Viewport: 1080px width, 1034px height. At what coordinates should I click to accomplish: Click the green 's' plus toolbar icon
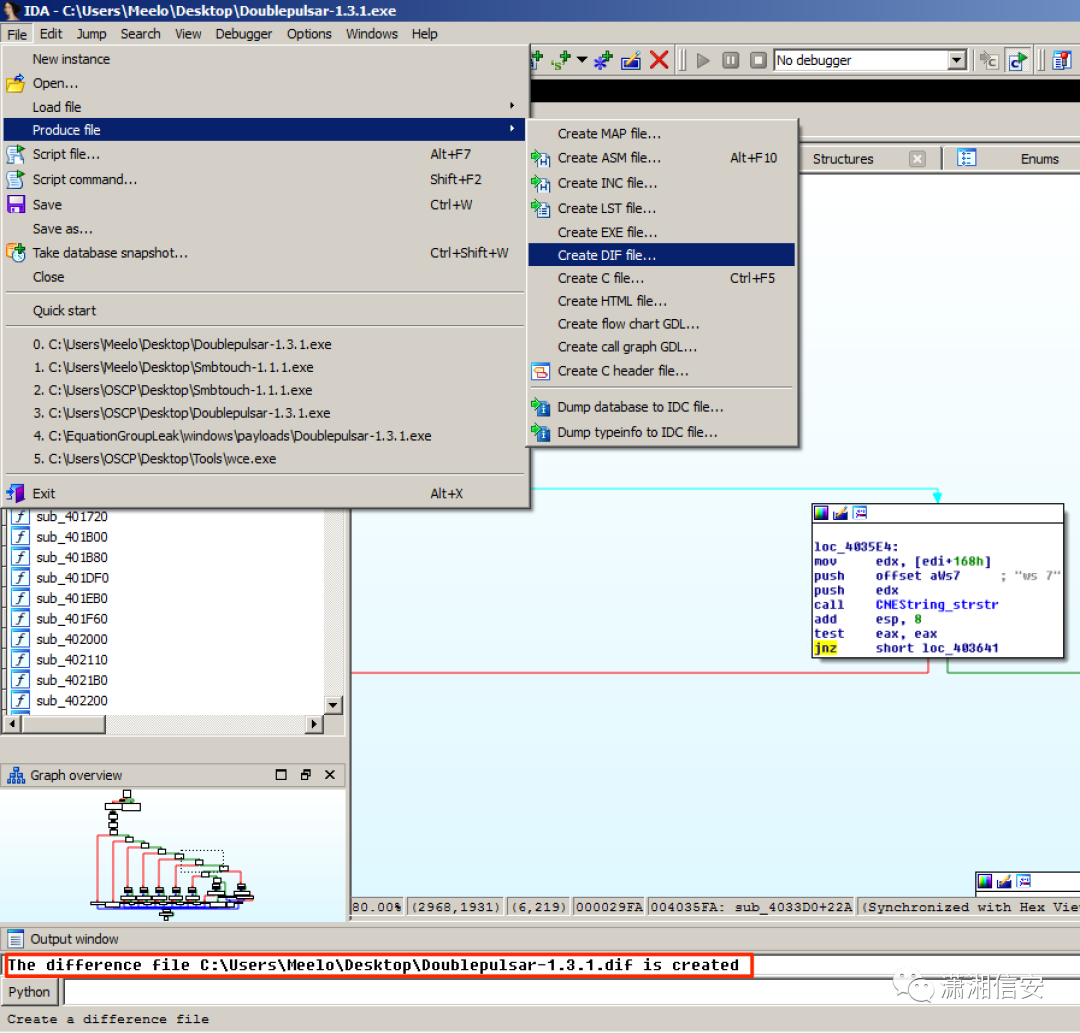[561, 61]
